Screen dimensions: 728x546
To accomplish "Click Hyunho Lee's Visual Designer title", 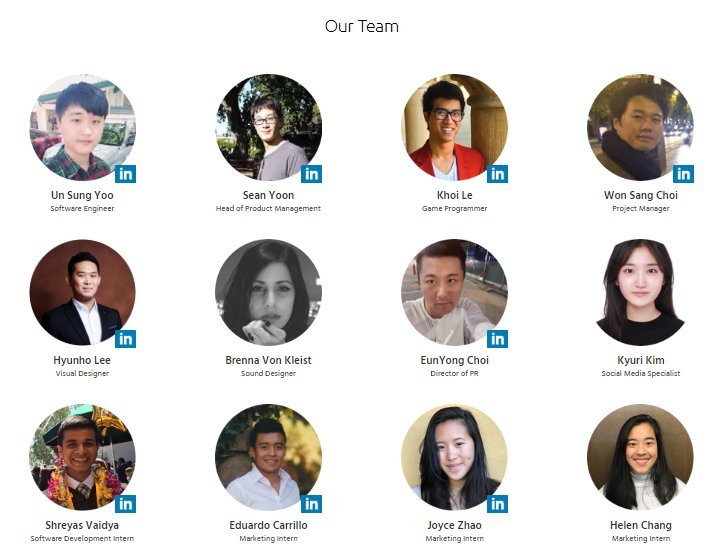I will [x=82, y=373].
